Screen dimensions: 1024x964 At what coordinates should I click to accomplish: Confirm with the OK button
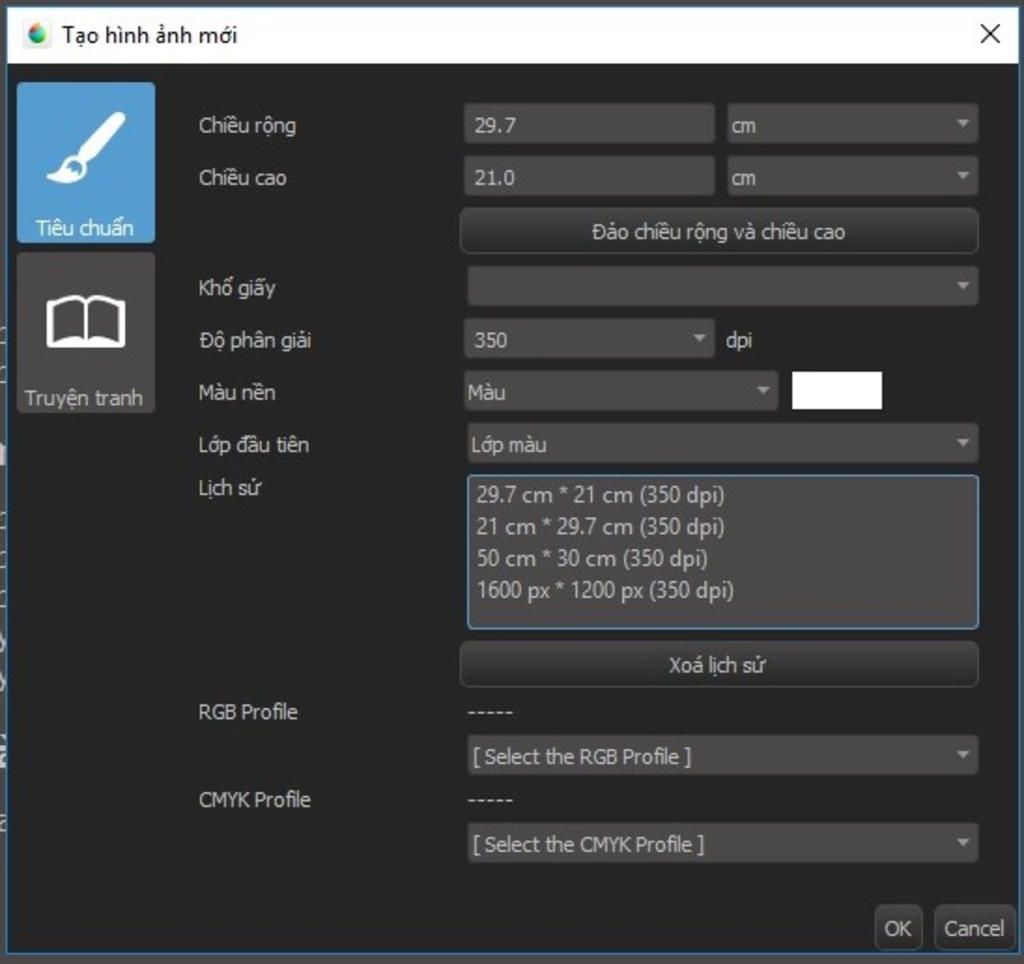point(898,928)
